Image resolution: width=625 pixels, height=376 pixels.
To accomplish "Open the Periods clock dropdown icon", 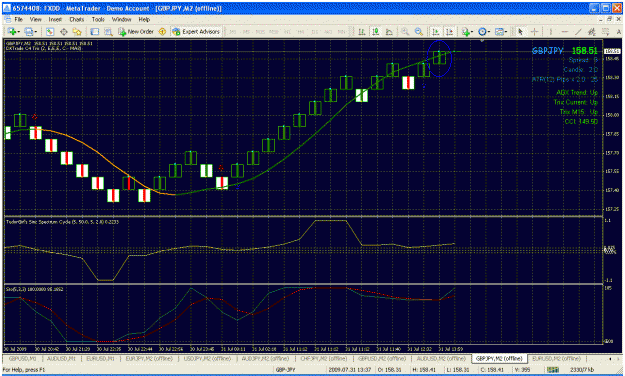I will click(483, 31).
